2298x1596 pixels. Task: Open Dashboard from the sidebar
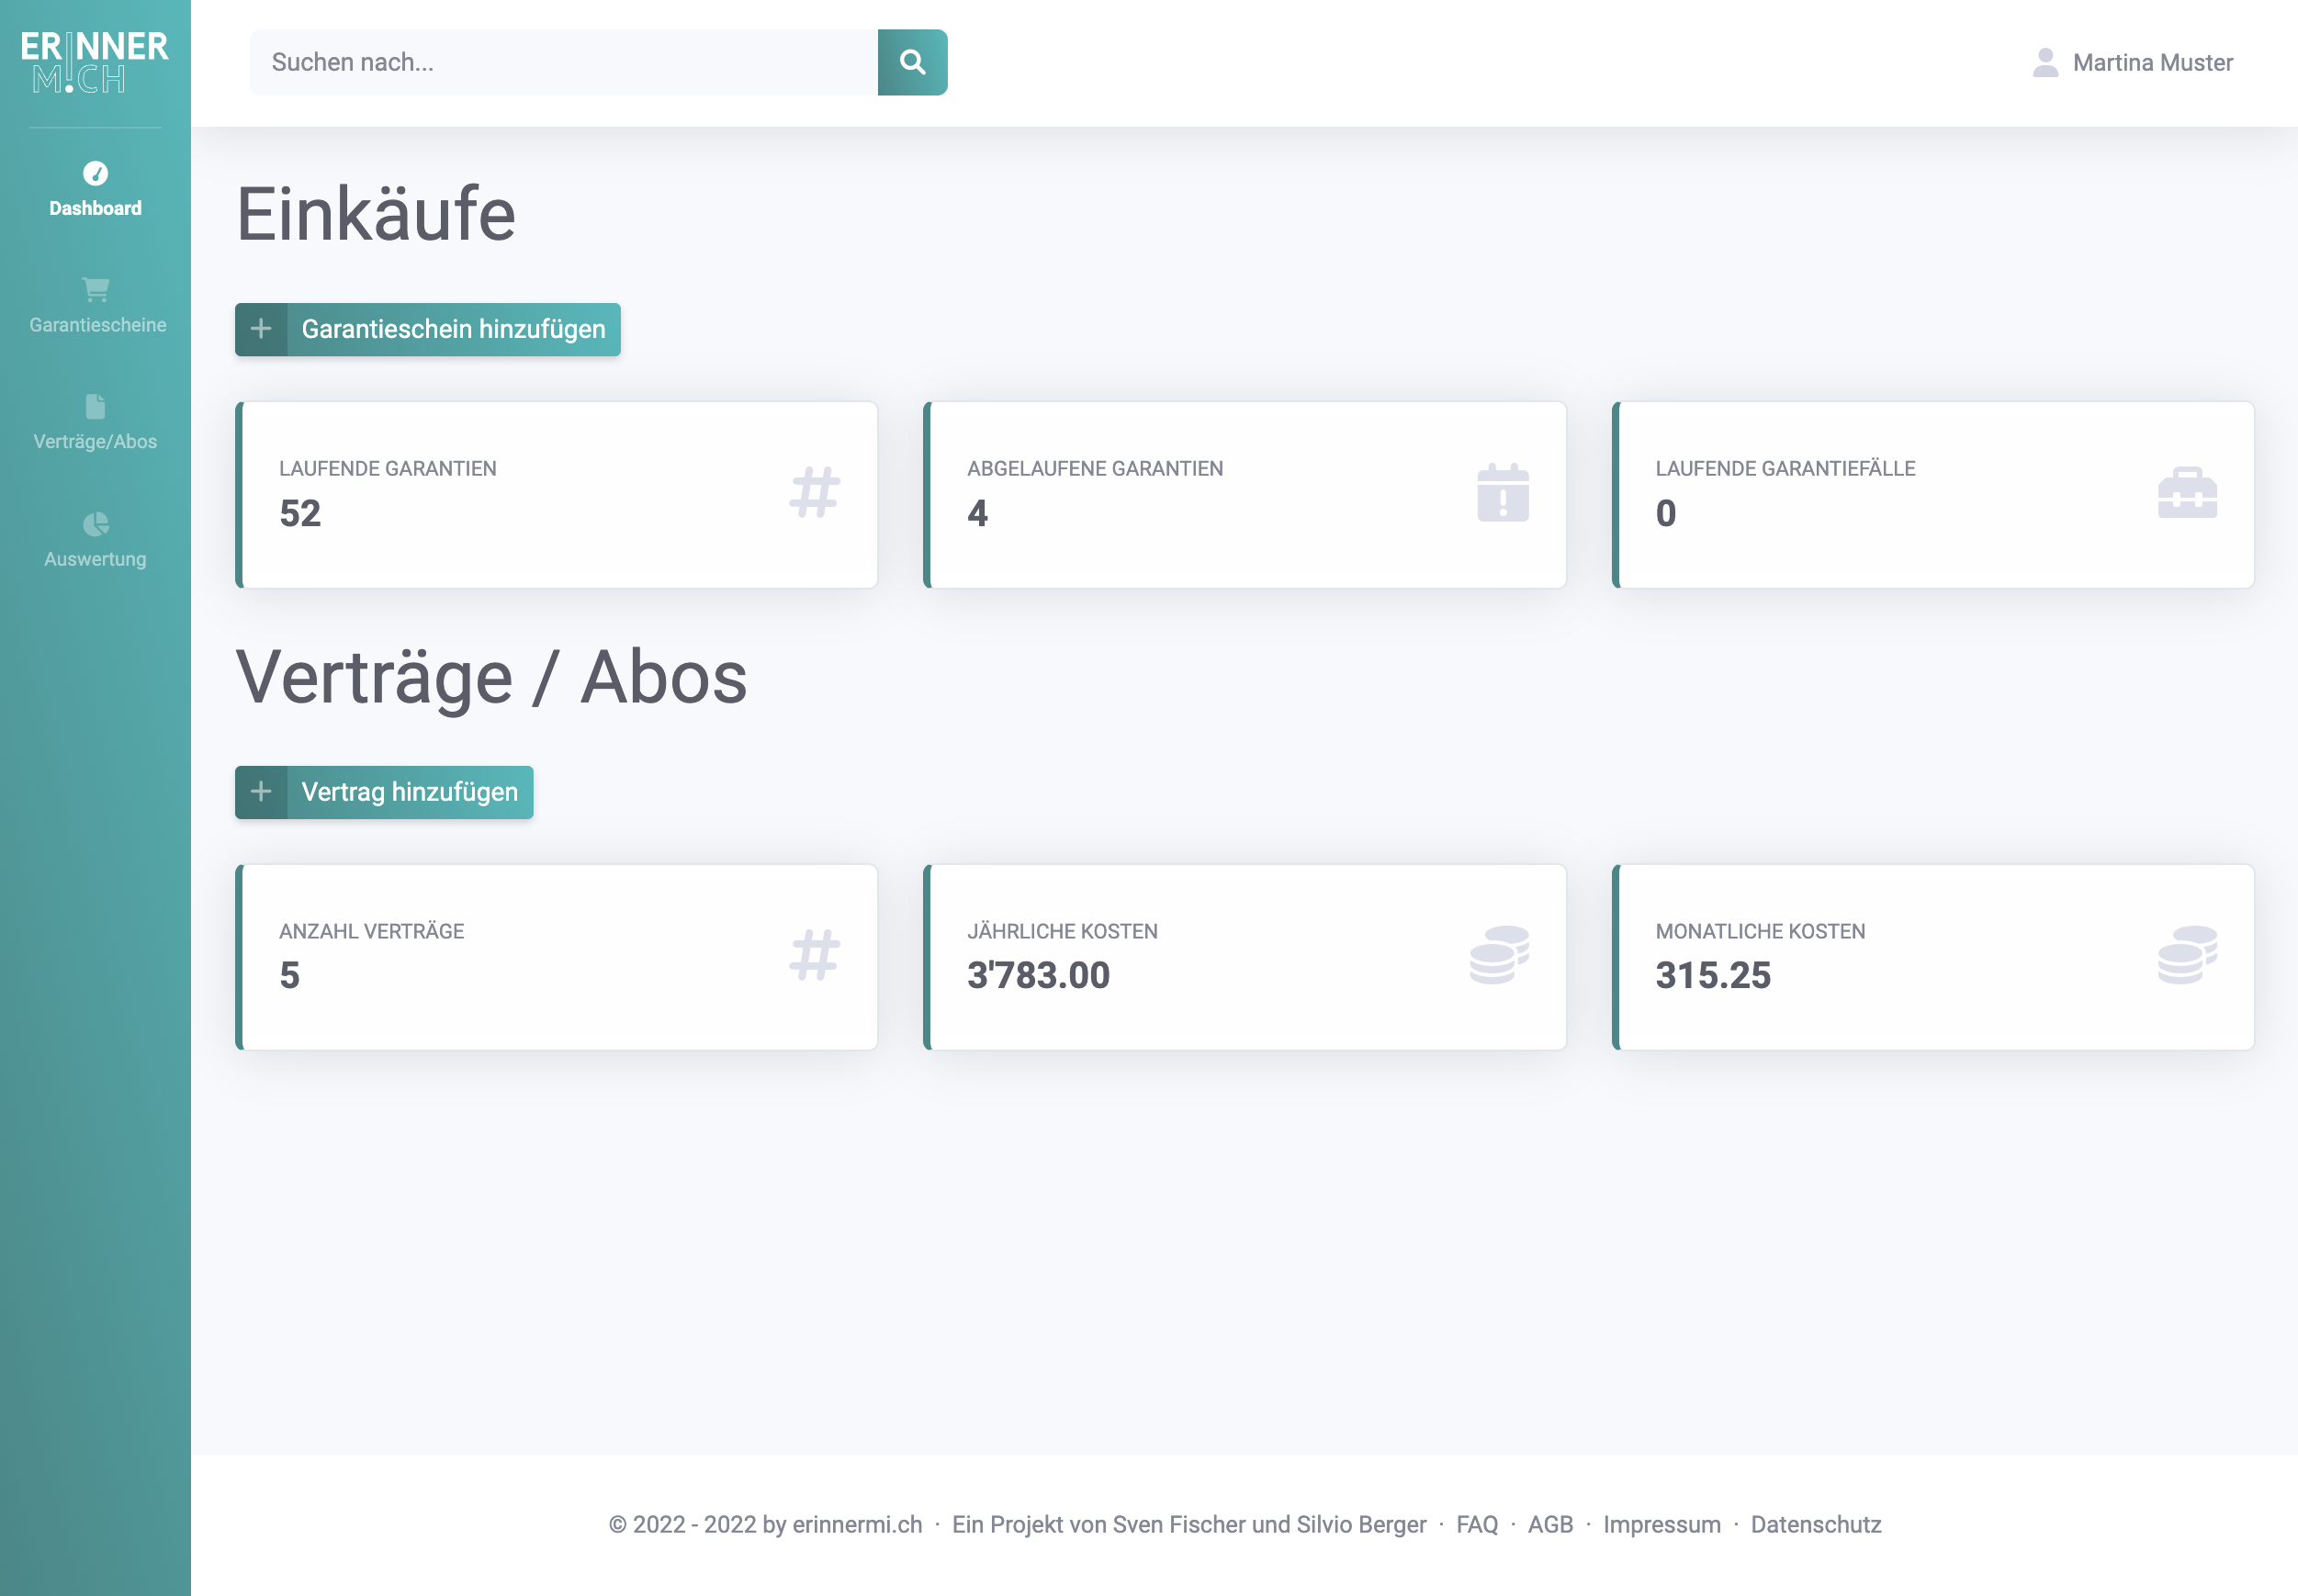point(95,190)
